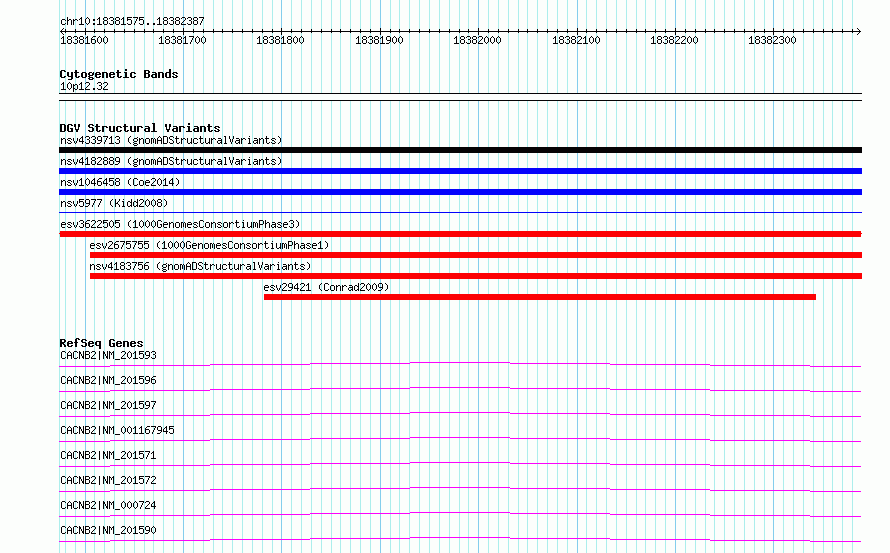Click the red bar of esv29421

coord(540,297)
